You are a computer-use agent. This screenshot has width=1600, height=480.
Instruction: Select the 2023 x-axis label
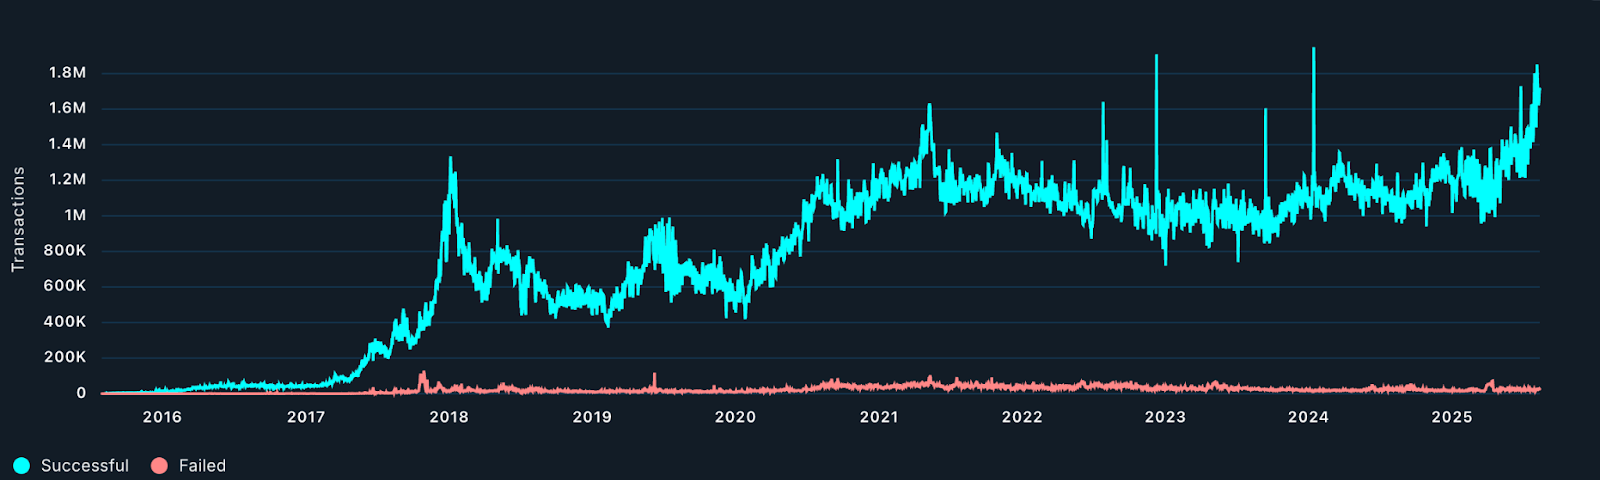pos(1165,417)
